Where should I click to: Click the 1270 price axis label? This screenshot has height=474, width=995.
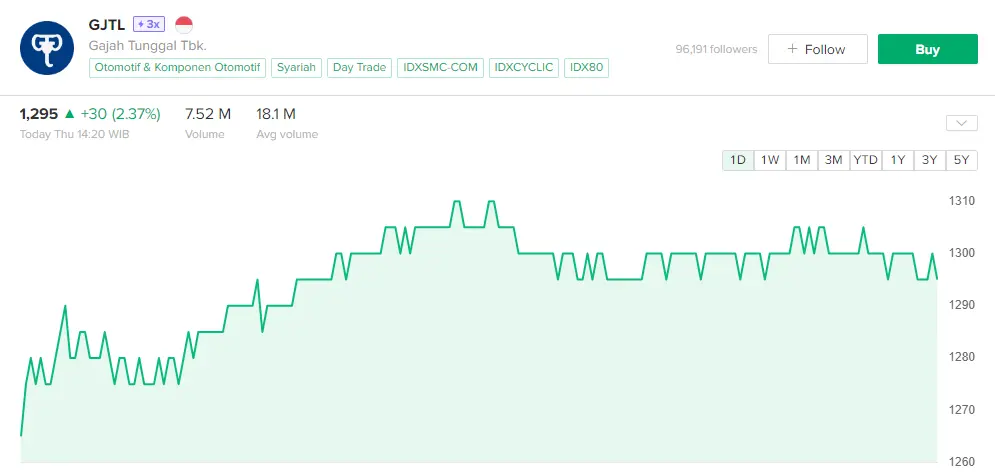tap(961, 410)
